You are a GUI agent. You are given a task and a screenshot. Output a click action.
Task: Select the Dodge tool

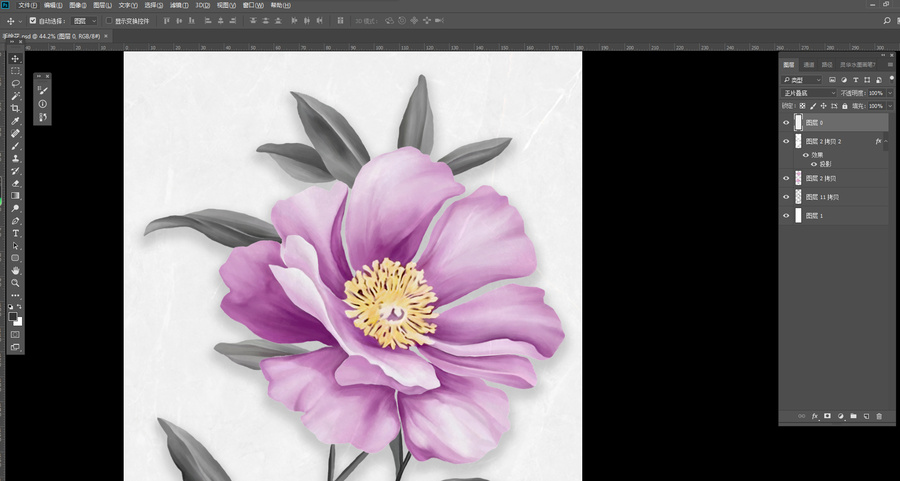[x=15, y=208]
